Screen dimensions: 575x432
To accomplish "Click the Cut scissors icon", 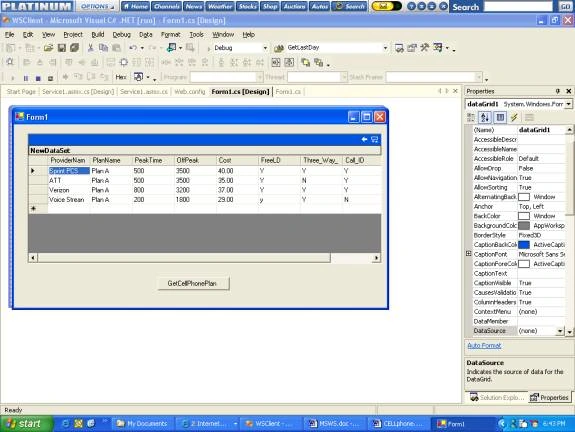I will 90,48.
